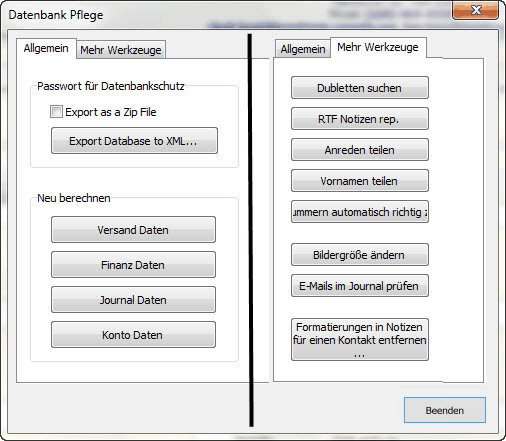The width and height of the screenshot is (506, 441).
Task: Start Dubletten suchen
Action: point(360,88)
